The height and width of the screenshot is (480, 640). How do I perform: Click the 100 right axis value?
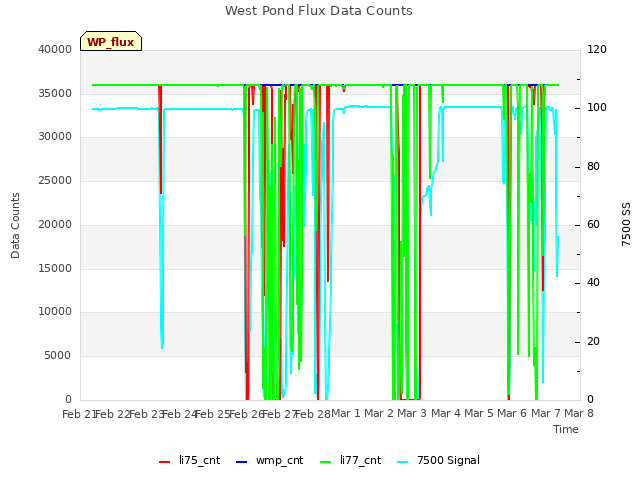click(597, 108)
